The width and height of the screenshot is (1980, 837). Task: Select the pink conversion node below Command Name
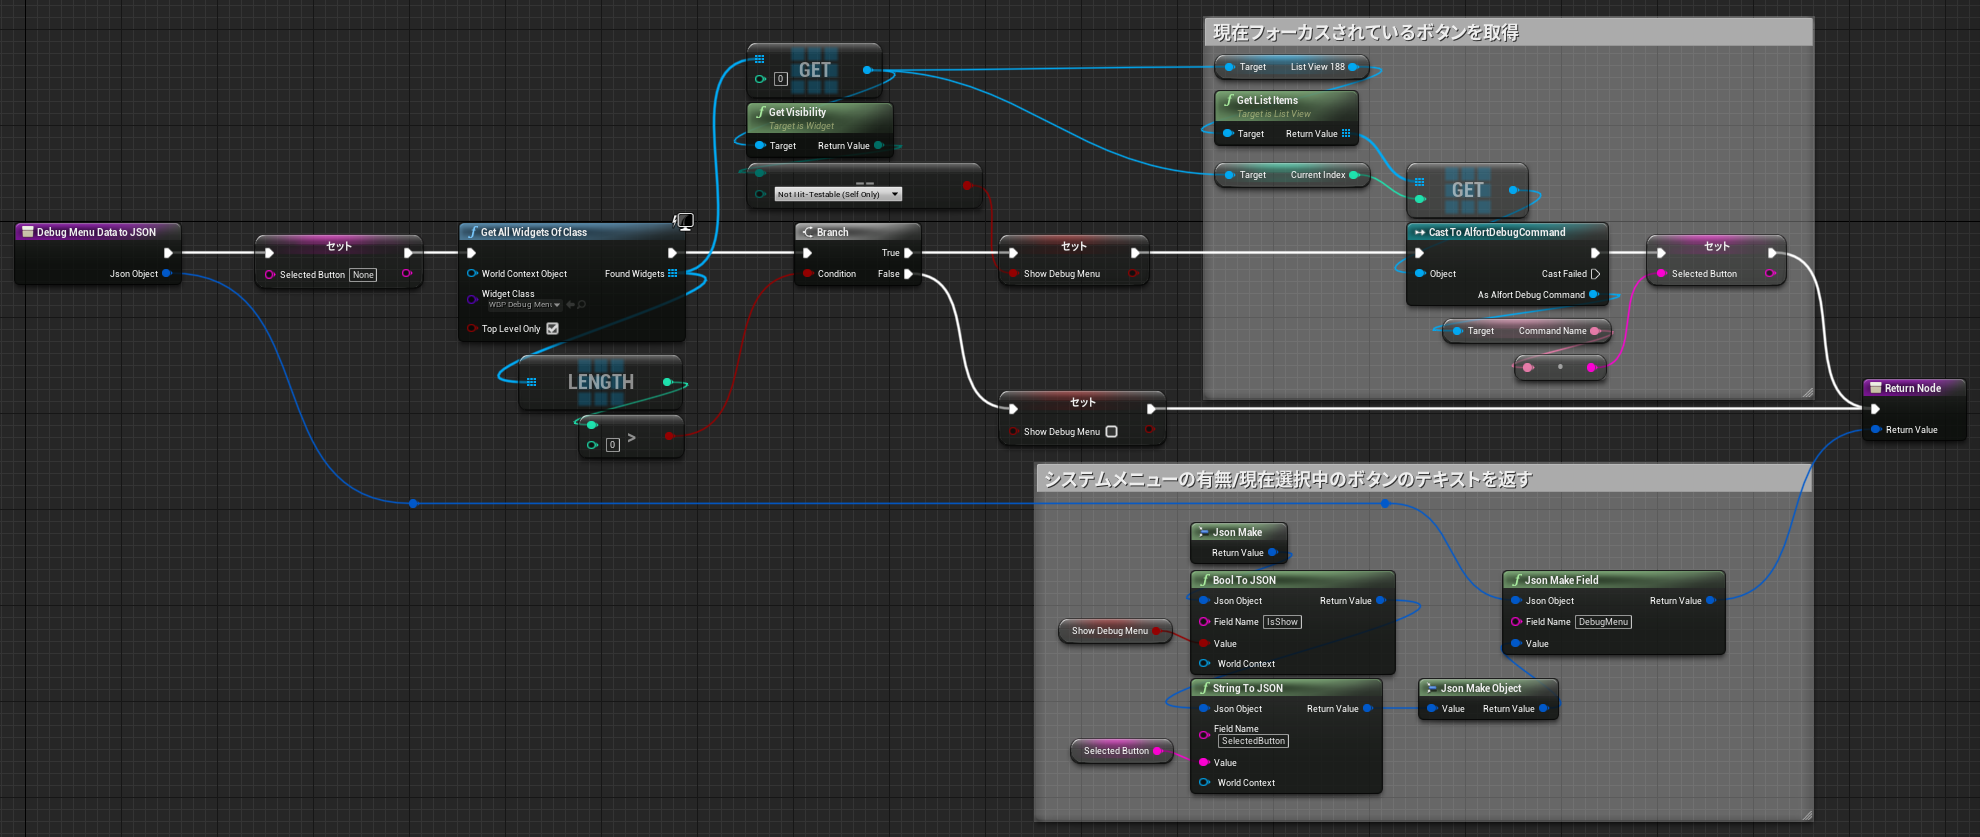[x=1560, y=368]
